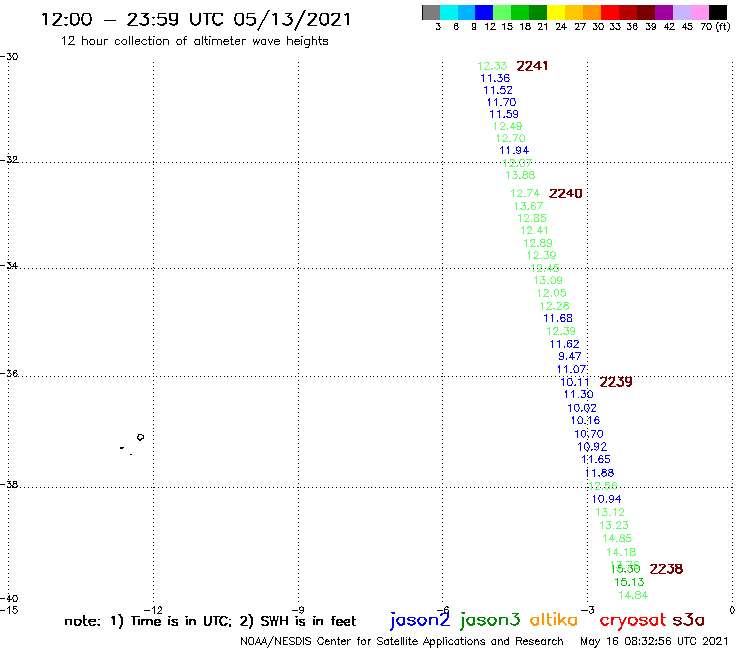Click wave height value 12.74
Screen dimensions: 740x650
[525, 194]
